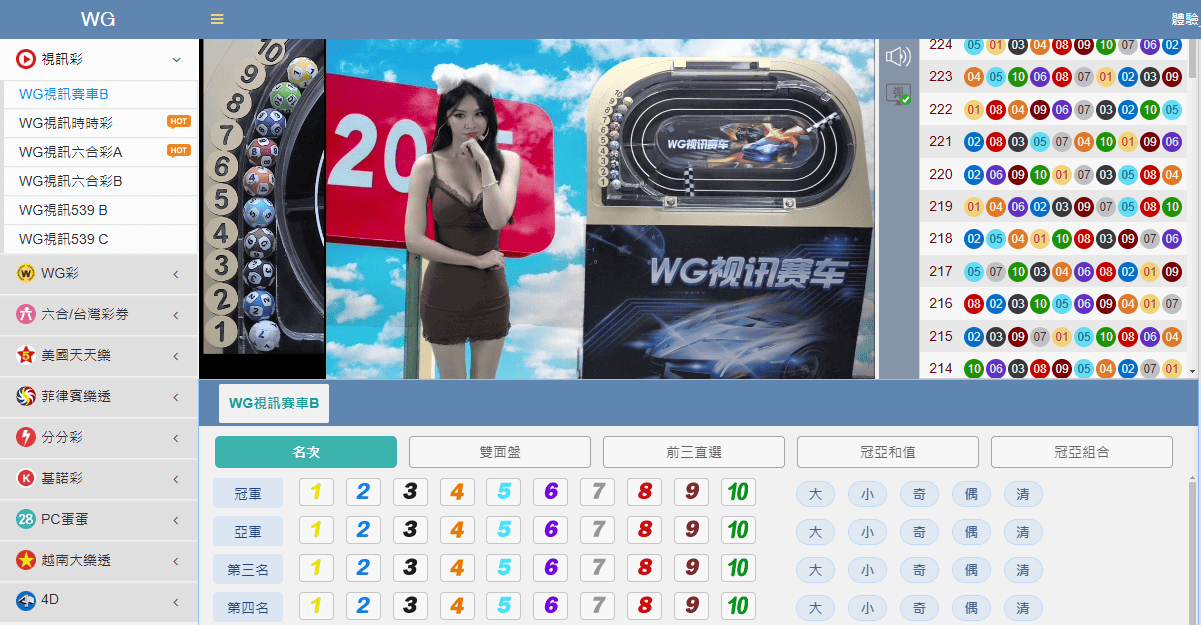Image resolution: width=1201 pixels, height=625 pixels.
Task: Collapse the 視訊彩 sidebar section
Action: 176,60
